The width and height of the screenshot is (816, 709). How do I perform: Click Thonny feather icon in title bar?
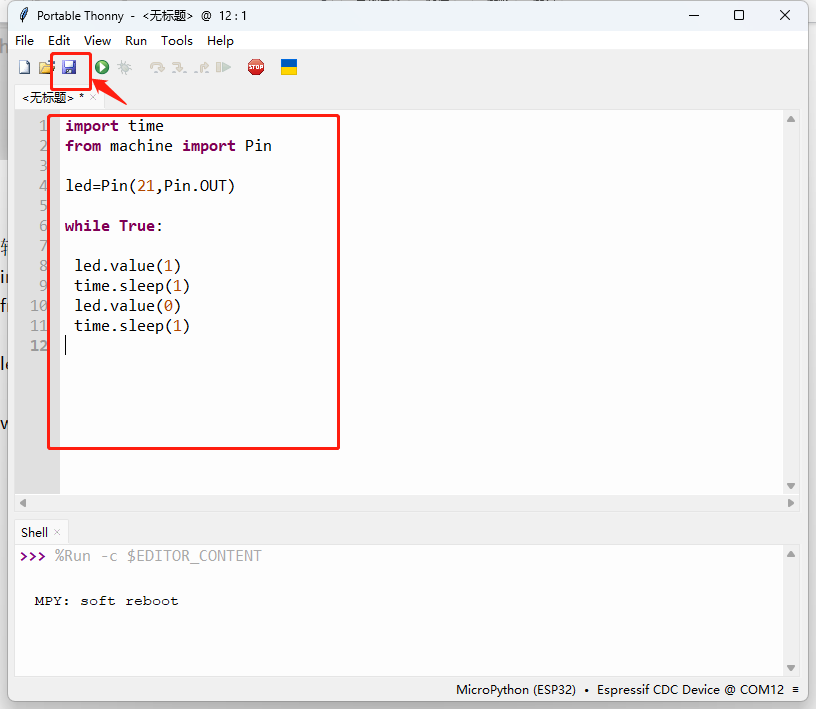point(23,15)
